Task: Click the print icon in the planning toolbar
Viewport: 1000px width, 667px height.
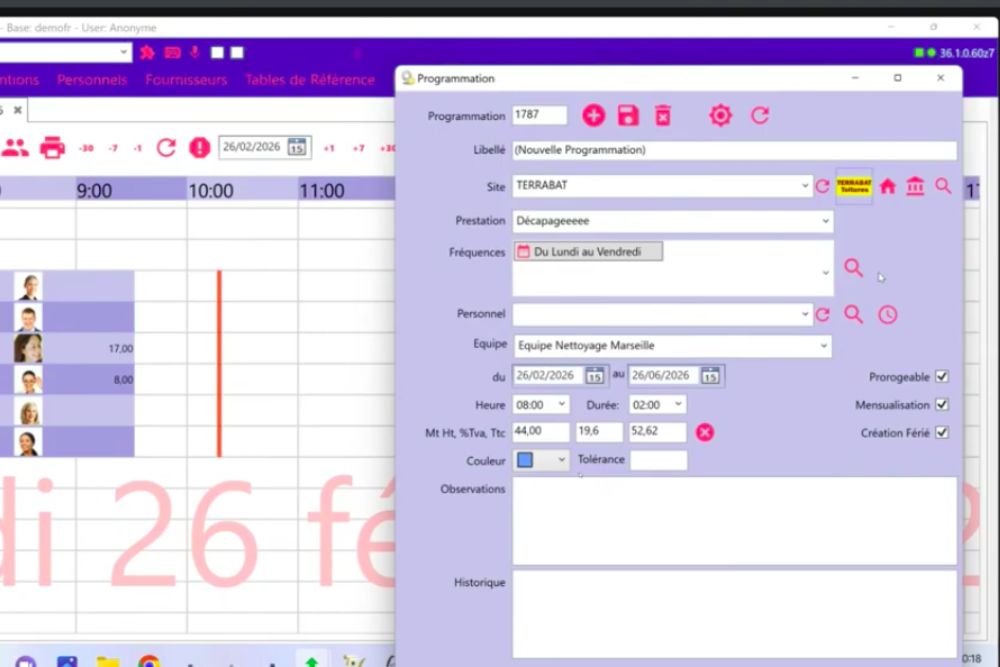Action: coord(52,148)
